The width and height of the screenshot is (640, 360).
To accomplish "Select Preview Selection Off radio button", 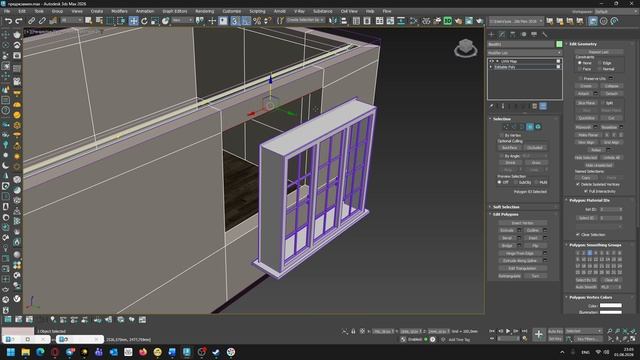I will (x=499, y=182).
